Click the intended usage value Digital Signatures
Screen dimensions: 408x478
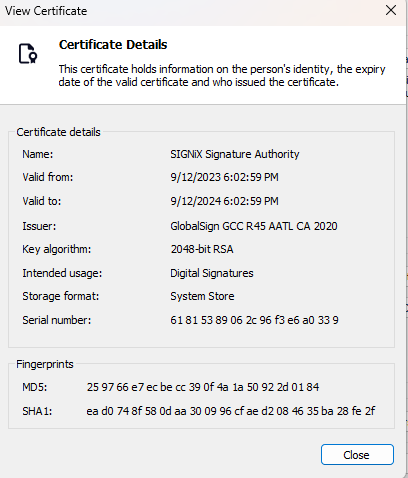tap(212, 273)
